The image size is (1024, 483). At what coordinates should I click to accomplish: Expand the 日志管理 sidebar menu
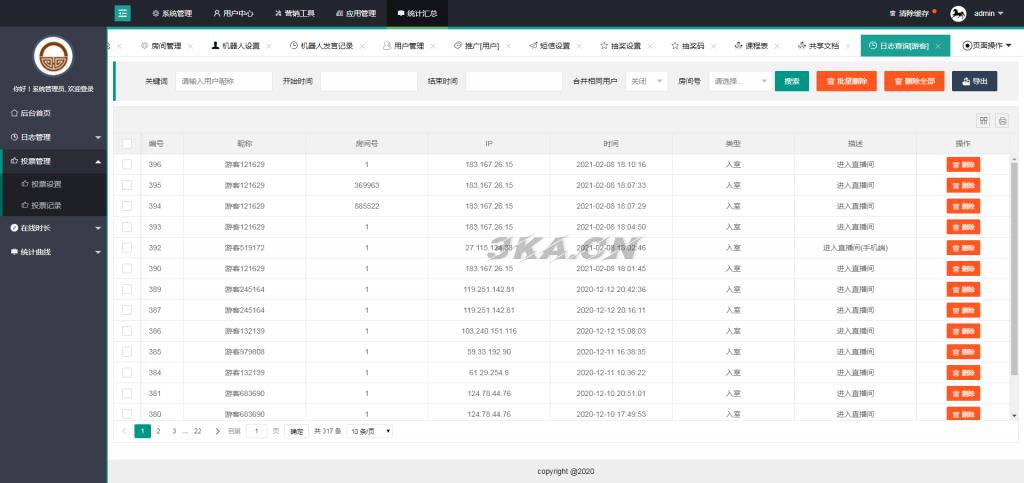53,137
